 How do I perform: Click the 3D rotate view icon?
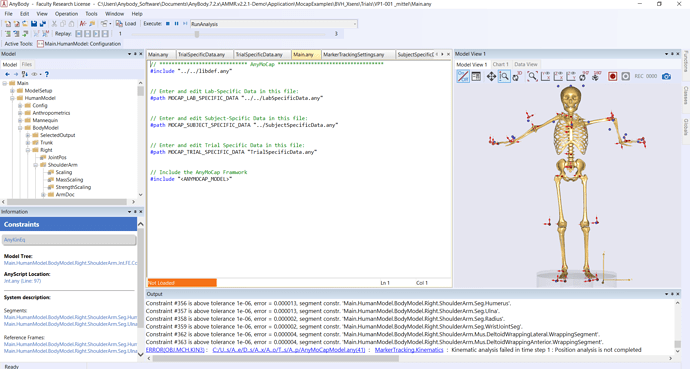click(518, 77)
